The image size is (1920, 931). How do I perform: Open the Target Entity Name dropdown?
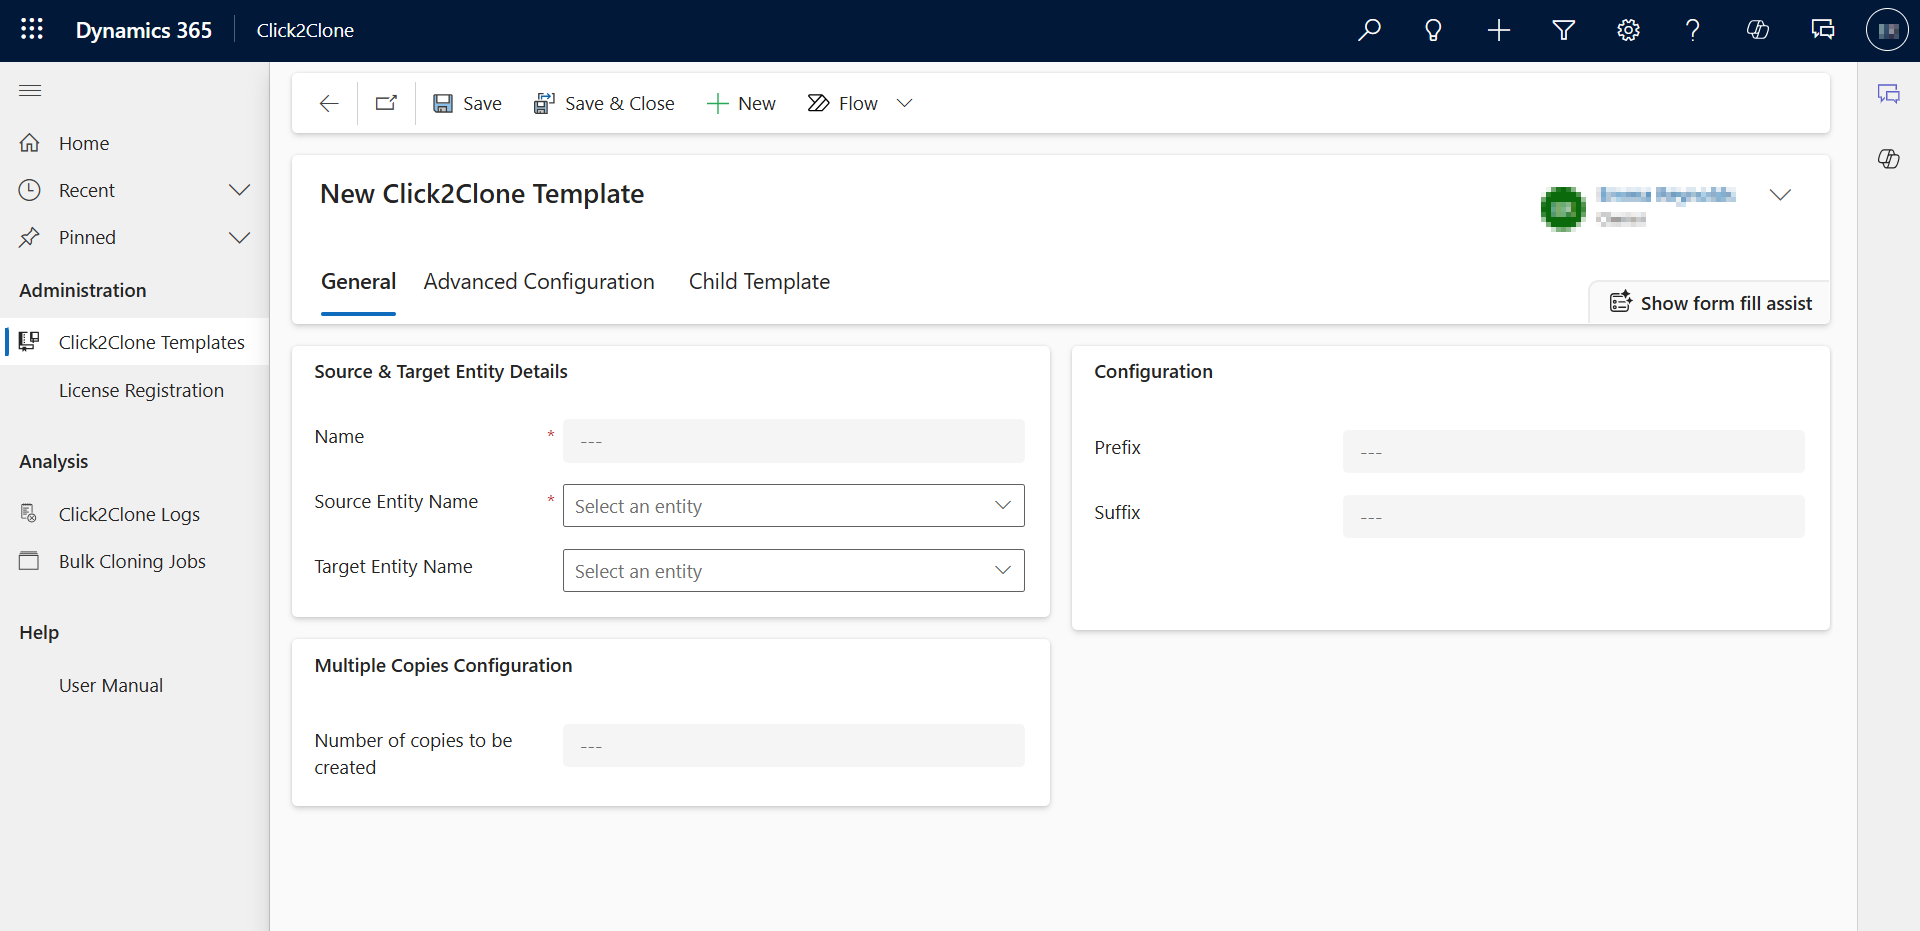(x=793, y=571)
